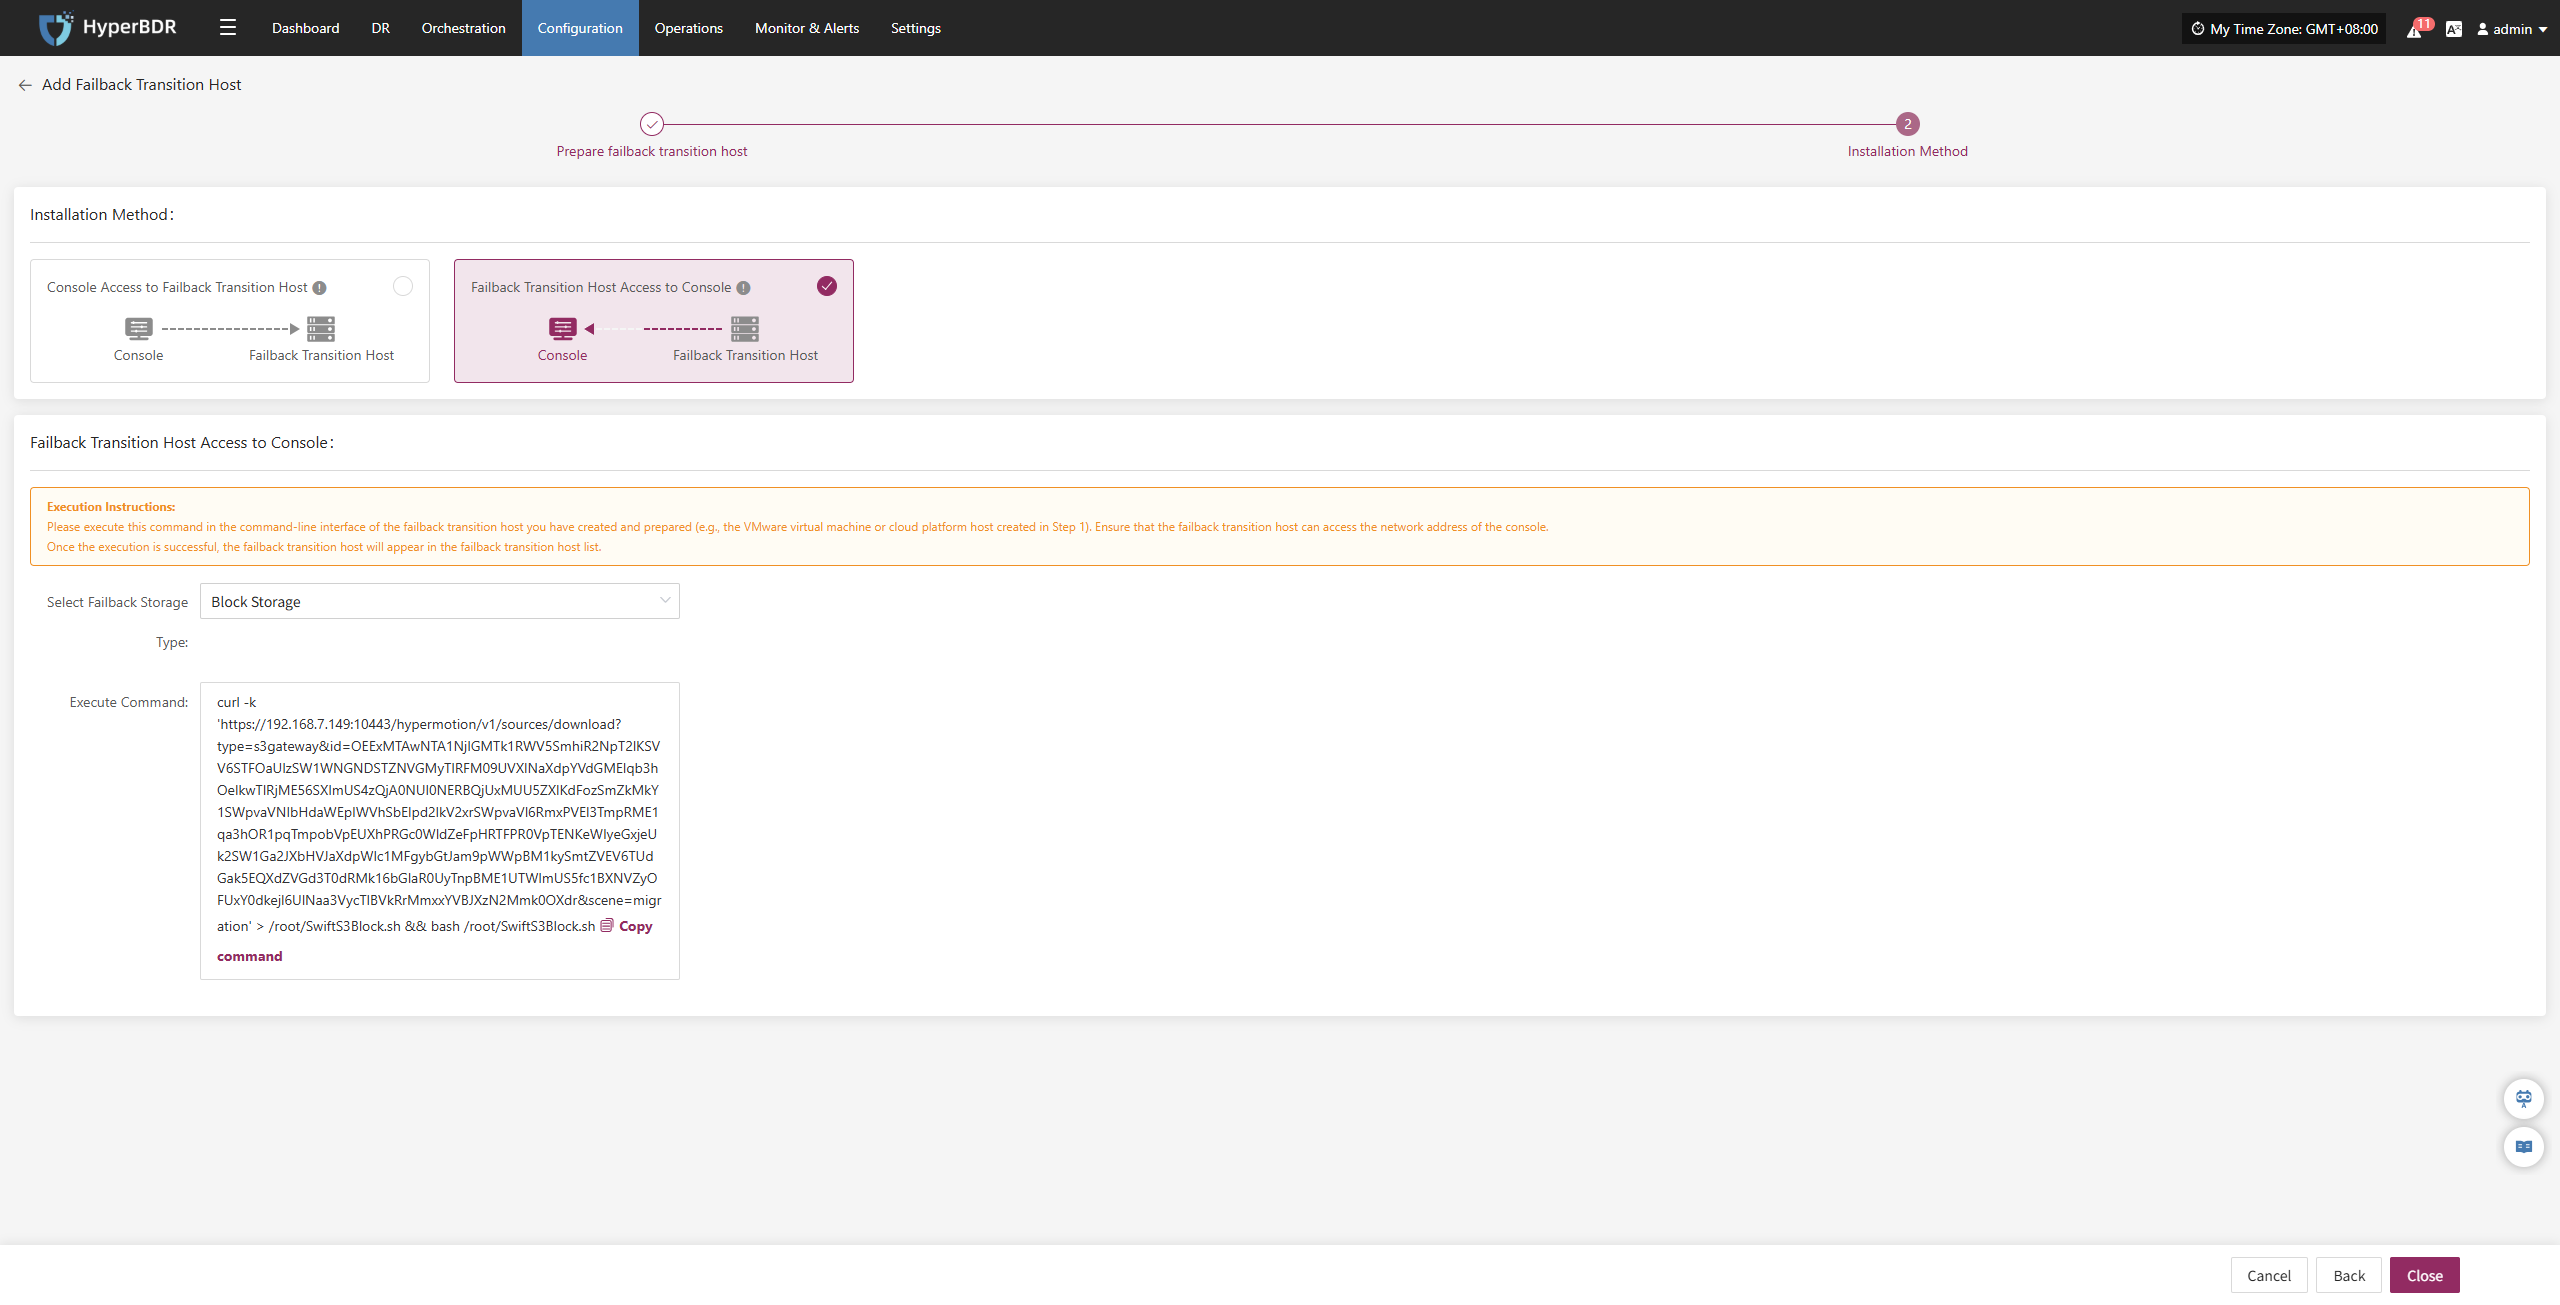Select Console Access to Failback Transition Host radio
Screen dimensions: 2560x1305
point(402,286)
